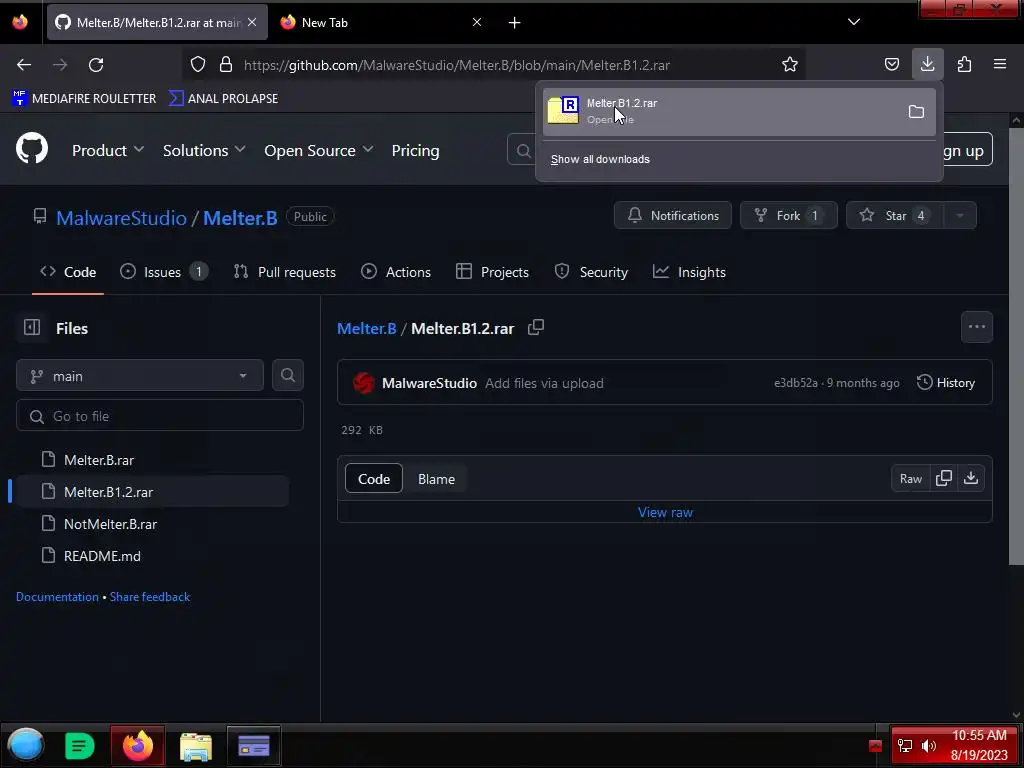Fork the Melter.B repository
The image size is (1024, 768).
point(788,216)
